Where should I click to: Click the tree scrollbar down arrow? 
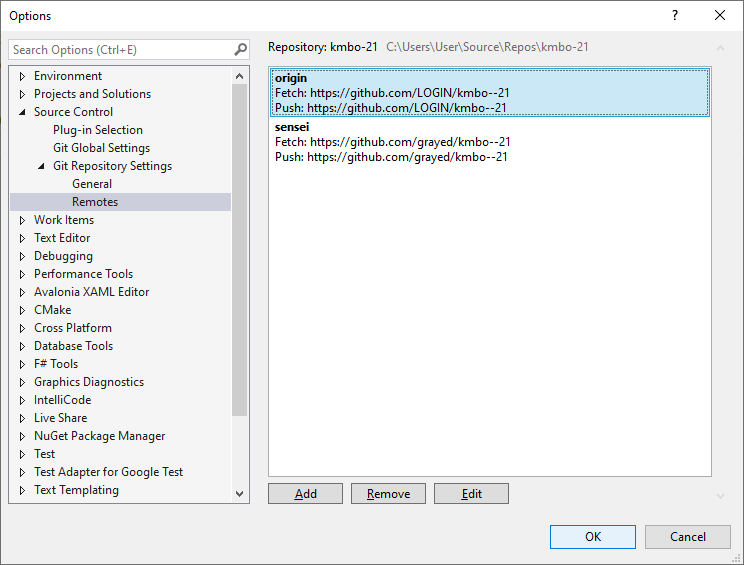coord(240,494)
